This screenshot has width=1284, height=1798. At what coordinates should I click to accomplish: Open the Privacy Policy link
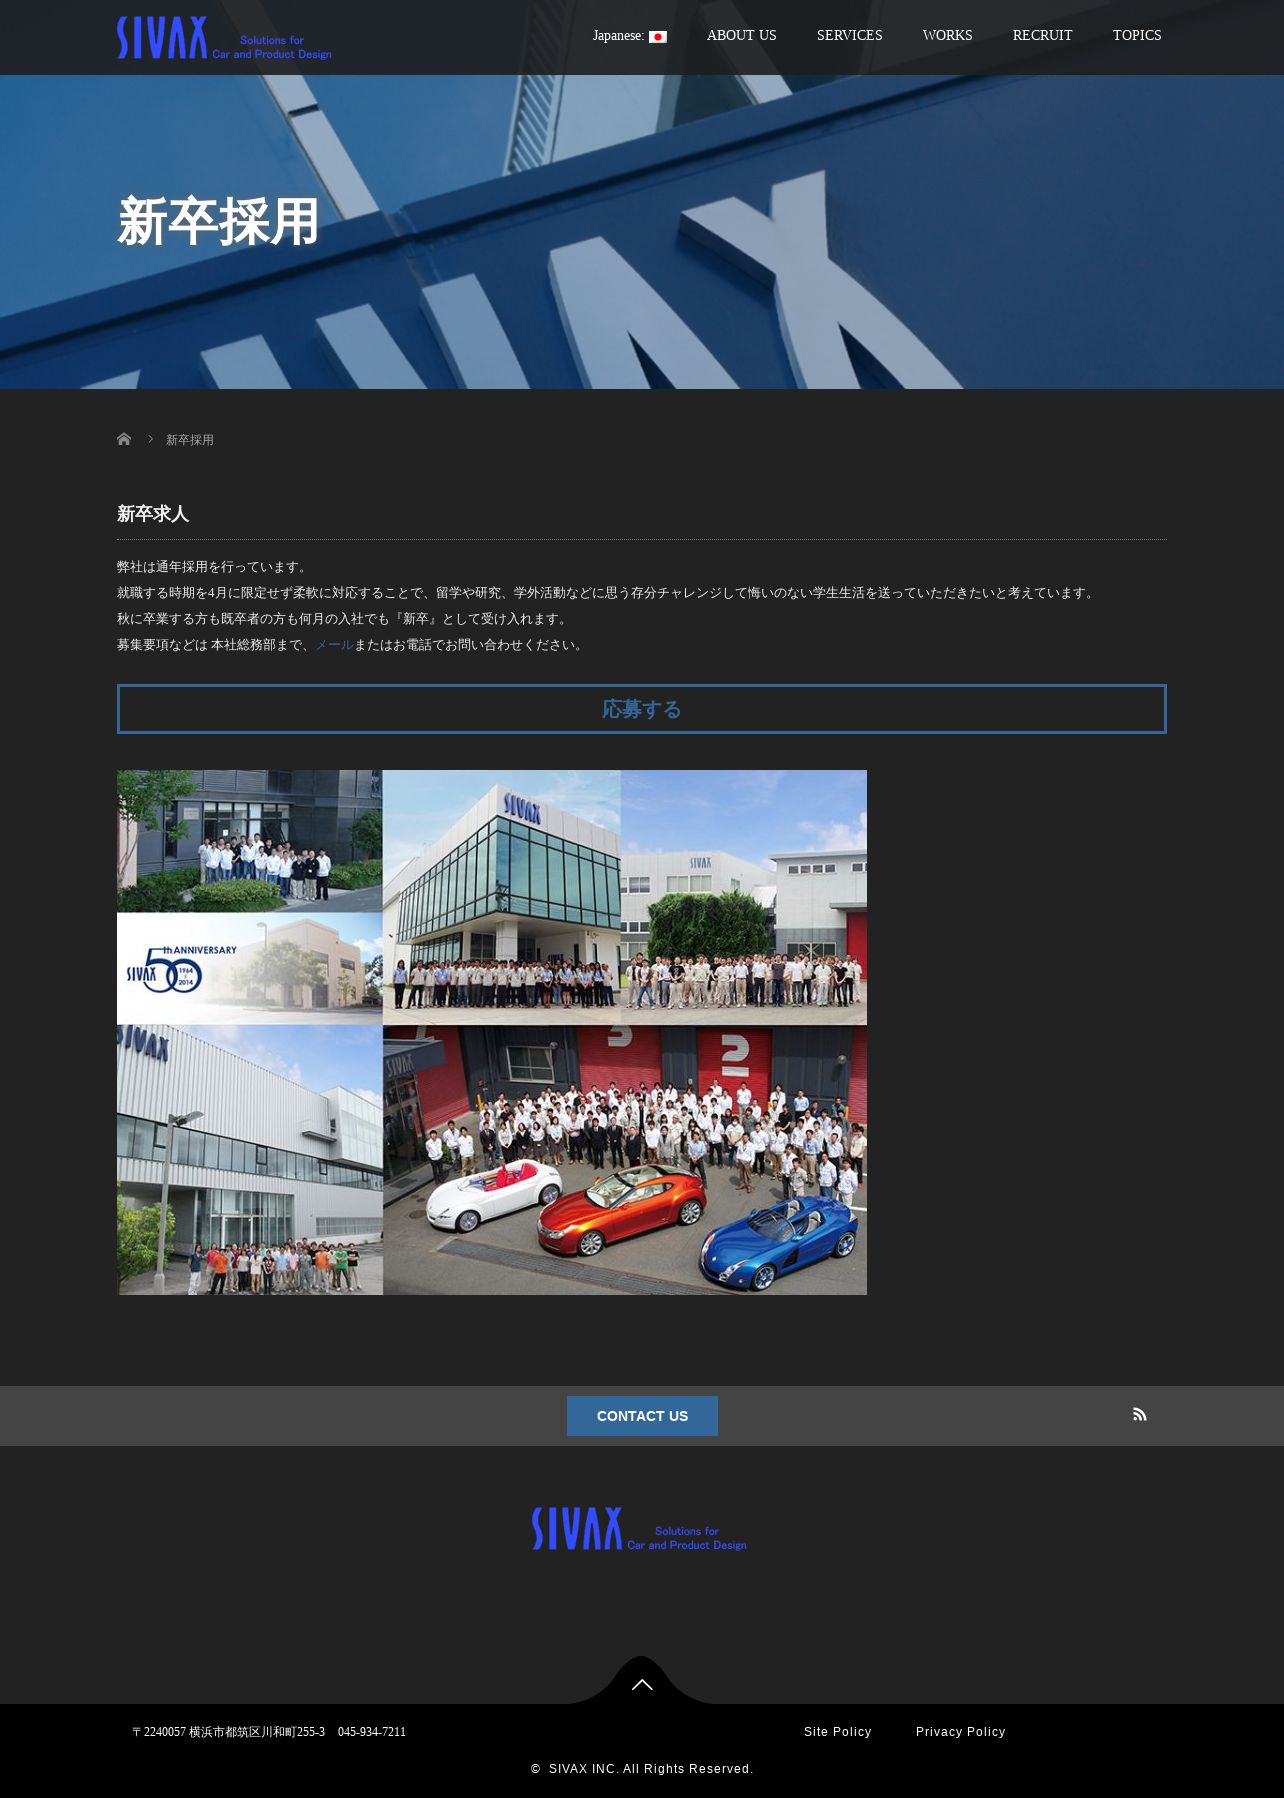(x=961, y=1732)
